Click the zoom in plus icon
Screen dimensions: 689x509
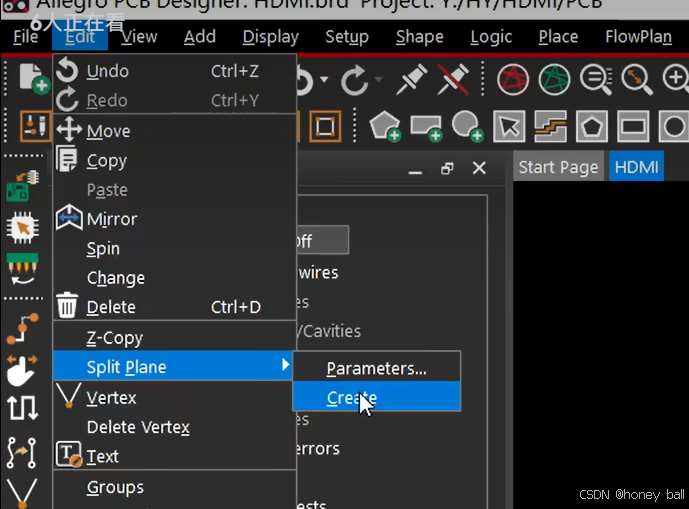point(675,80)
